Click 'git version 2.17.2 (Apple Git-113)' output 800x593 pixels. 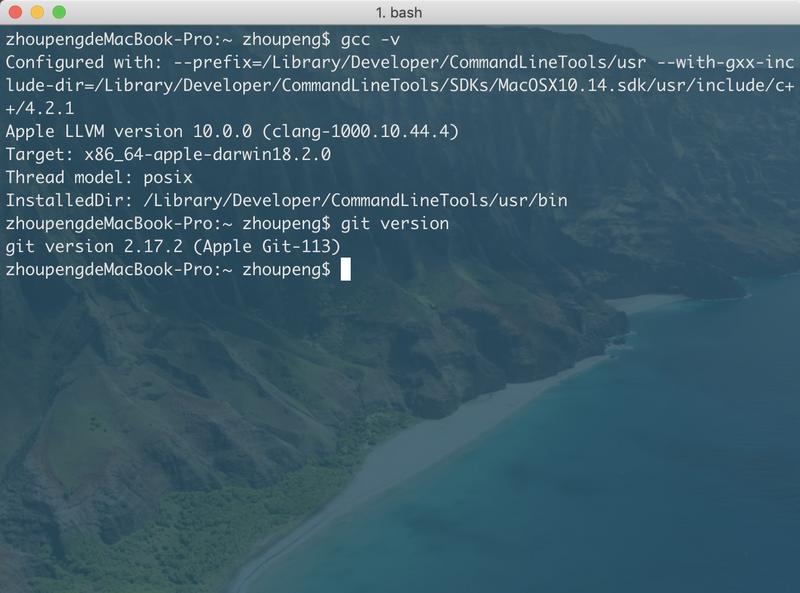coord(173,246)
